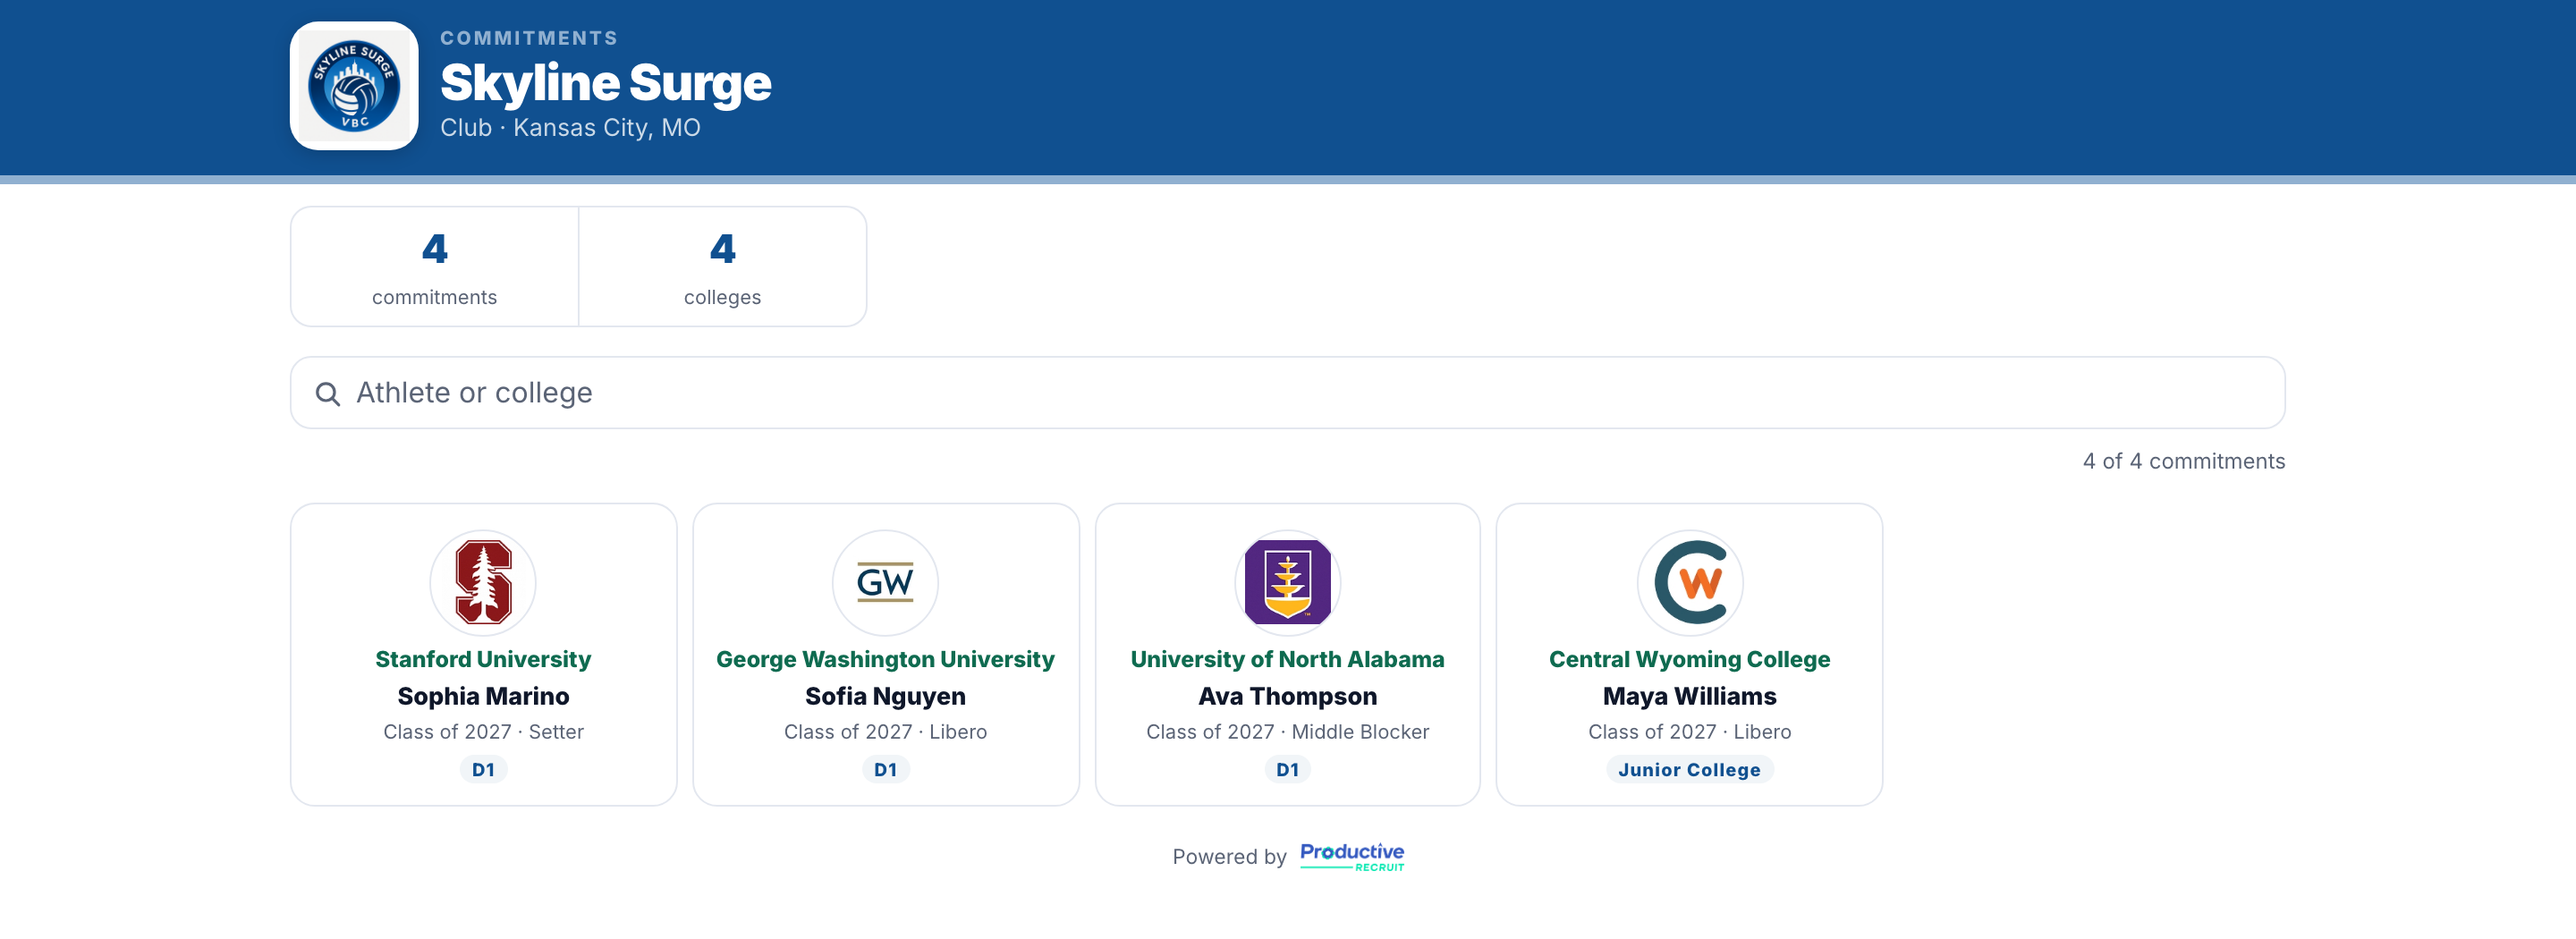The width and height of the screenshot is (2576, 939).
Task: Open the Stanford University link
Action: pyautogui.click(x=483, y=659)
